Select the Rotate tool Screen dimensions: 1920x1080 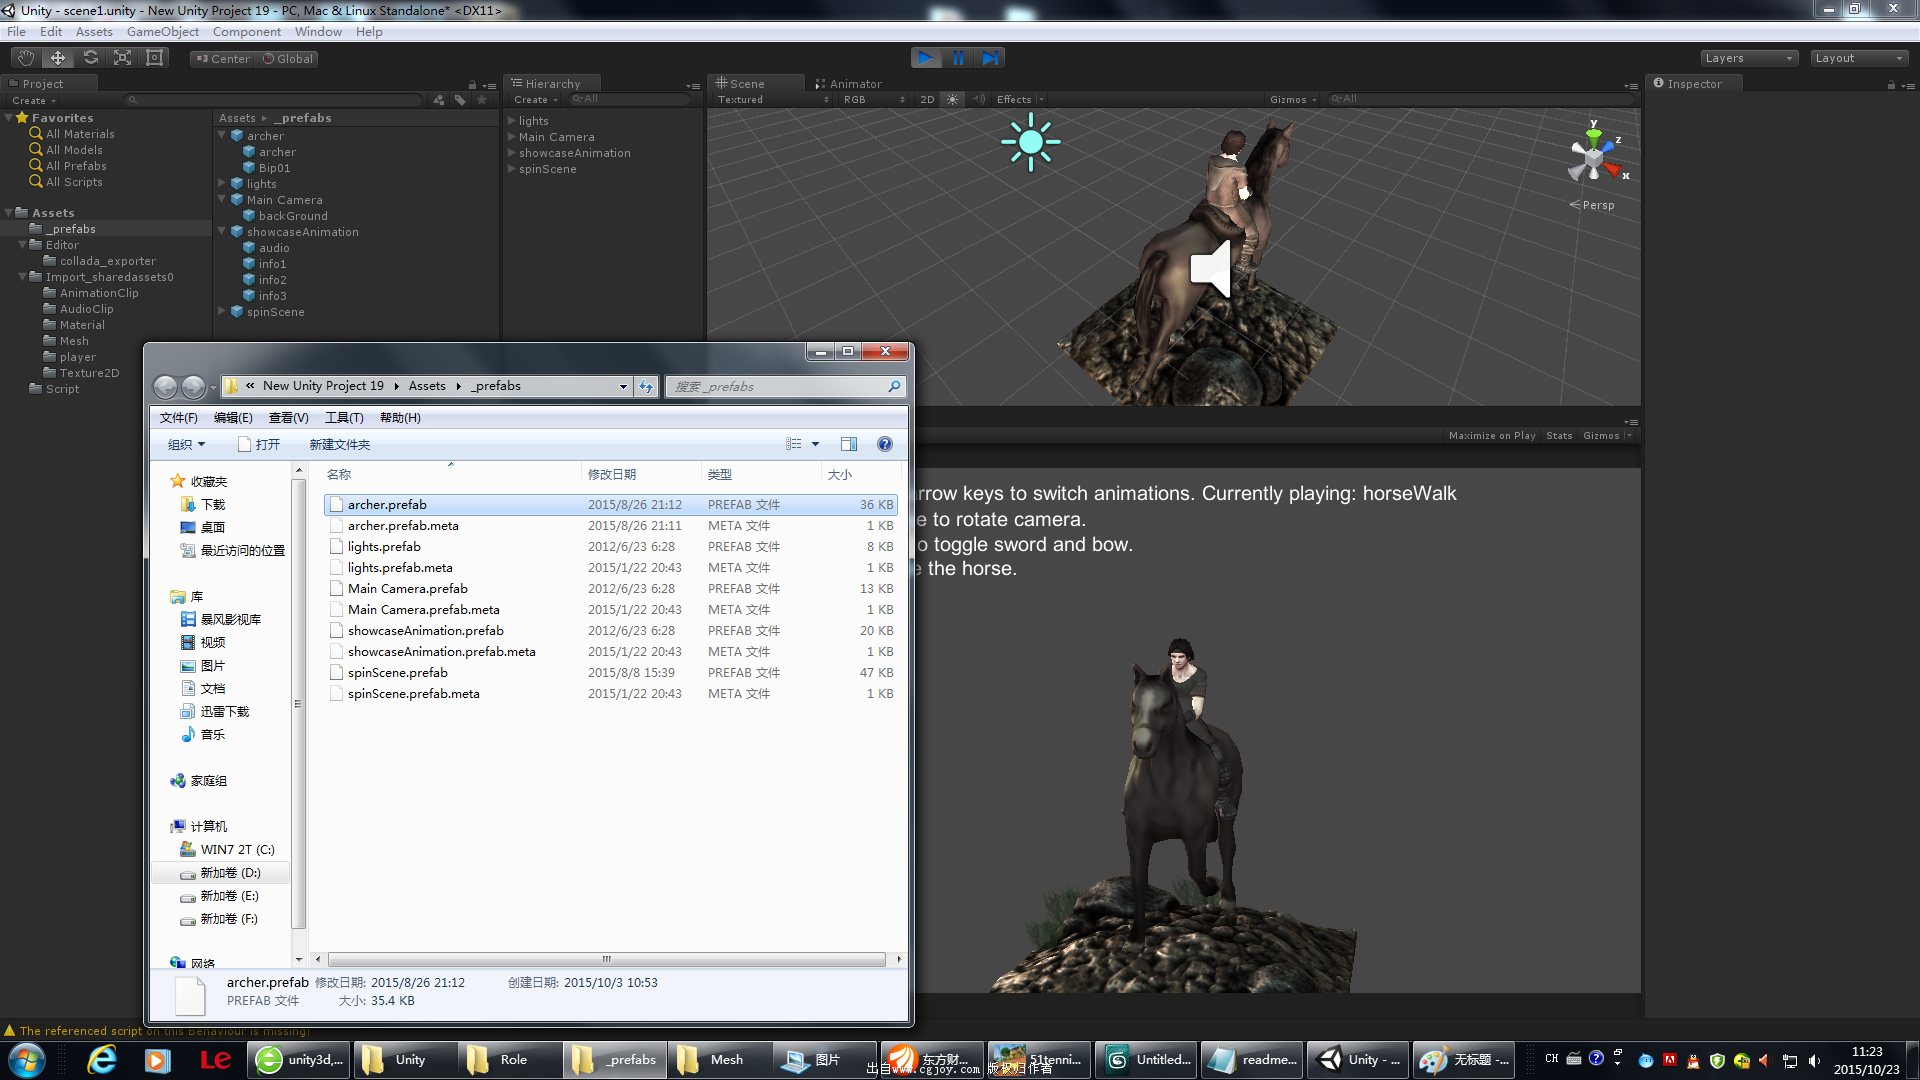point(90,58)
